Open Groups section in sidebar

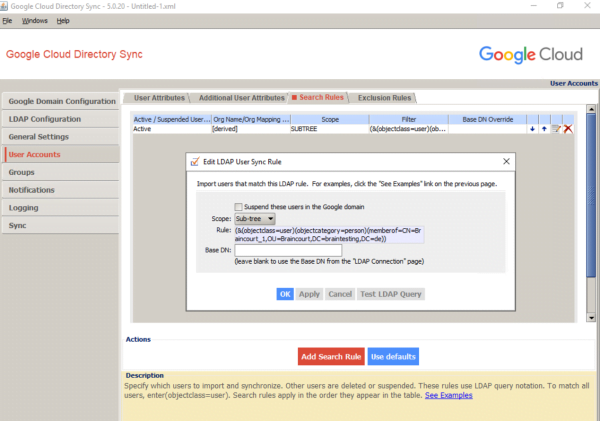[61, 172]
